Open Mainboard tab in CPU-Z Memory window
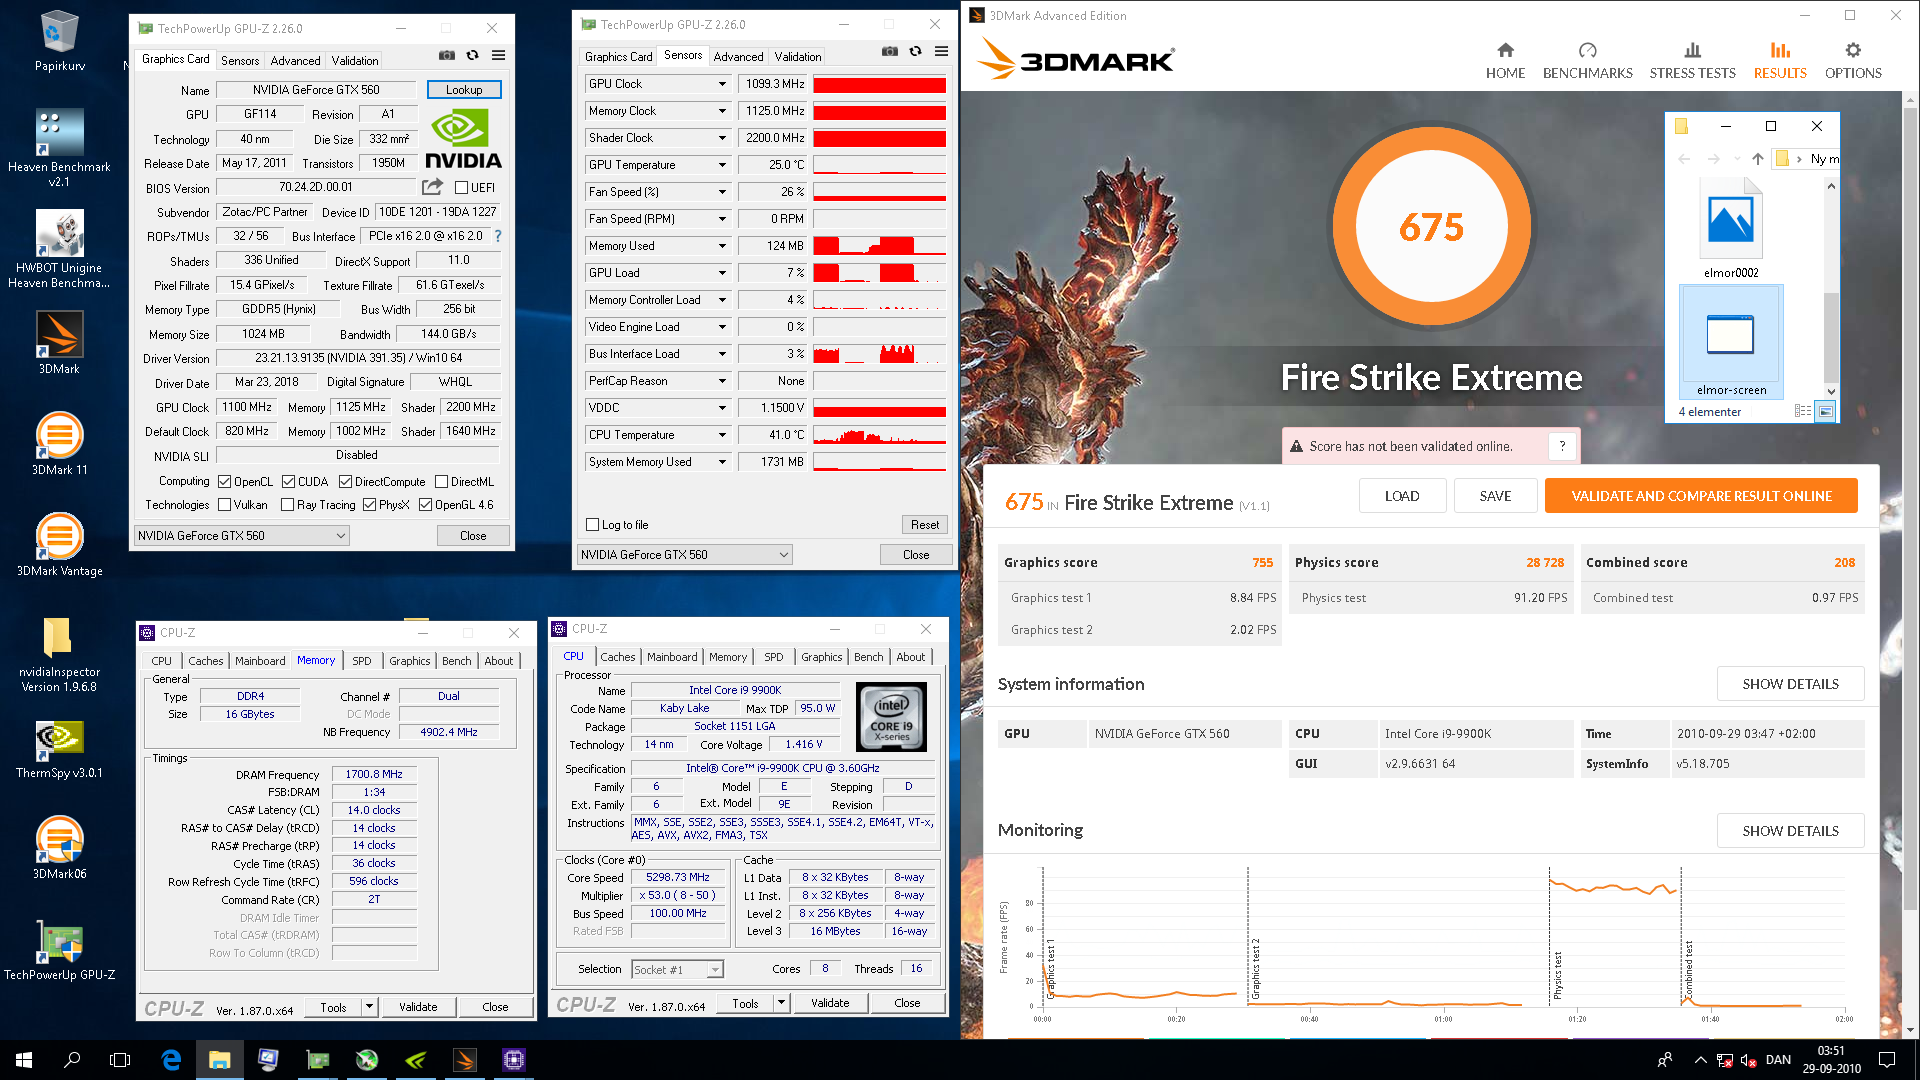The image size is (1920, 1080). tap(260, 661)
